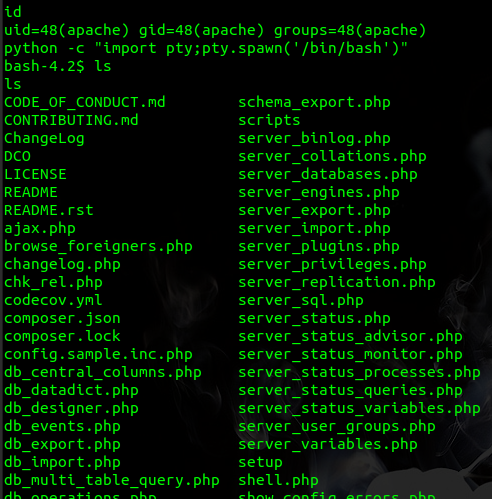
Task: Click the python pty spawn command line
Action: pos(206,49)
